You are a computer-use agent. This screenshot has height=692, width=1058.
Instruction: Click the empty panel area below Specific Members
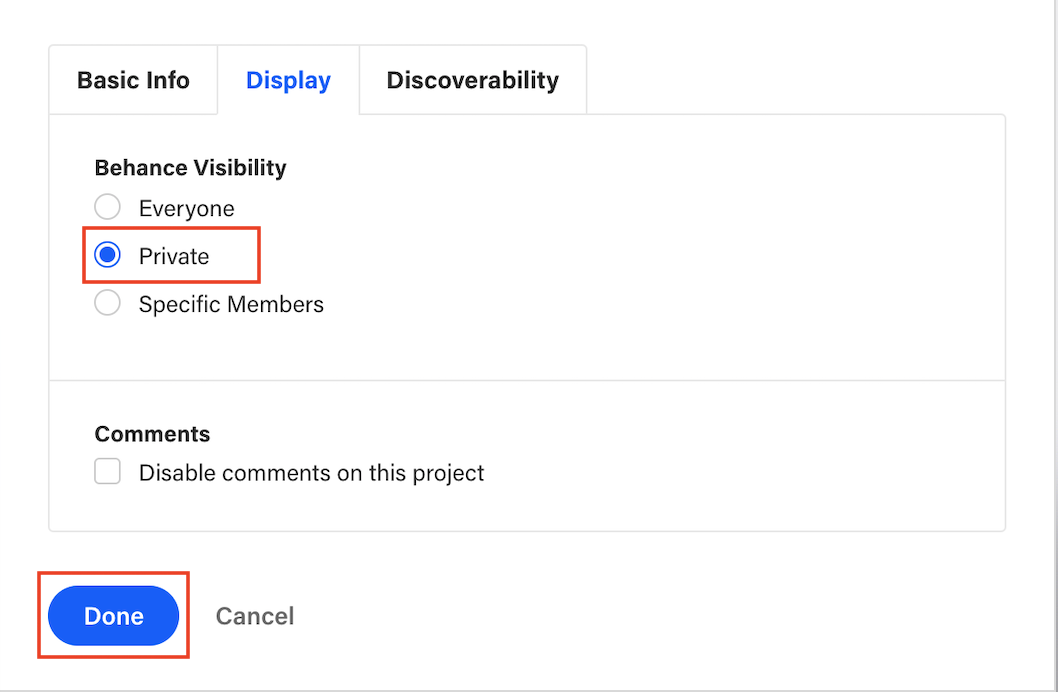click(x=527, y=345)
